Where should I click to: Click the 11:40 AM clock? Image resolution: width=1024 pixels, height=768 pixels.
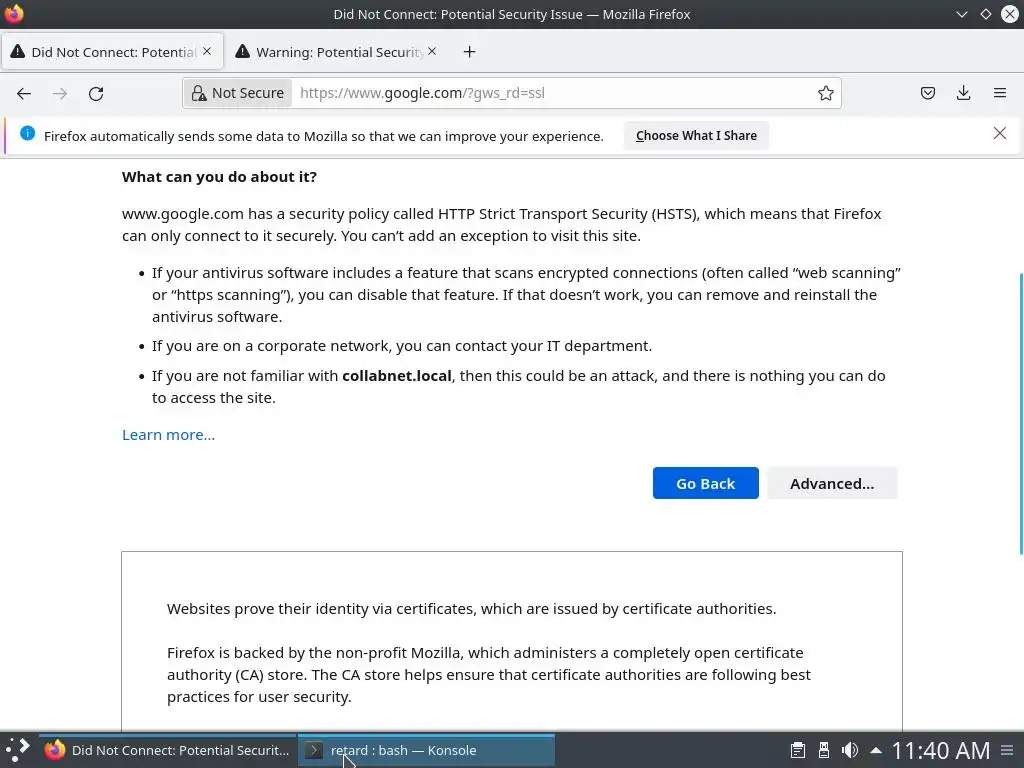tap(940, 750)
